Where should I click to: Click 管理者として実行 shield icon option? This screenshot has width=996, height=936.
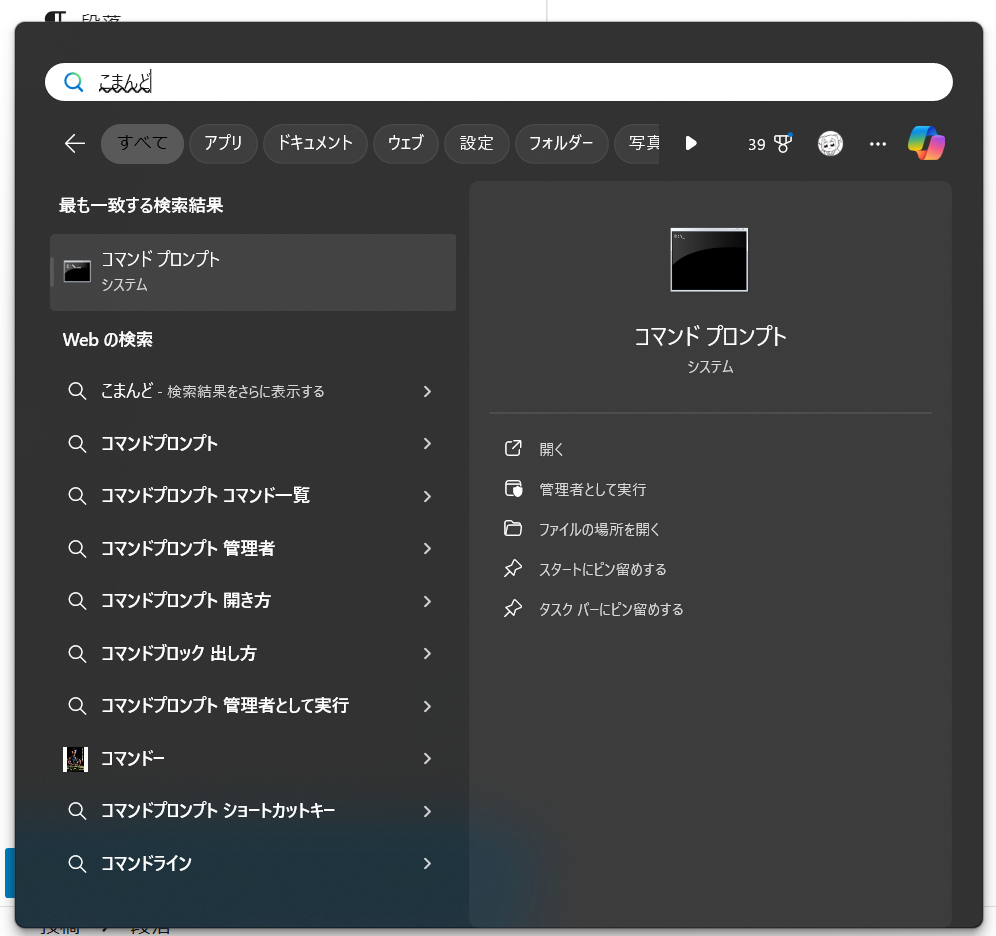point(592,489)
